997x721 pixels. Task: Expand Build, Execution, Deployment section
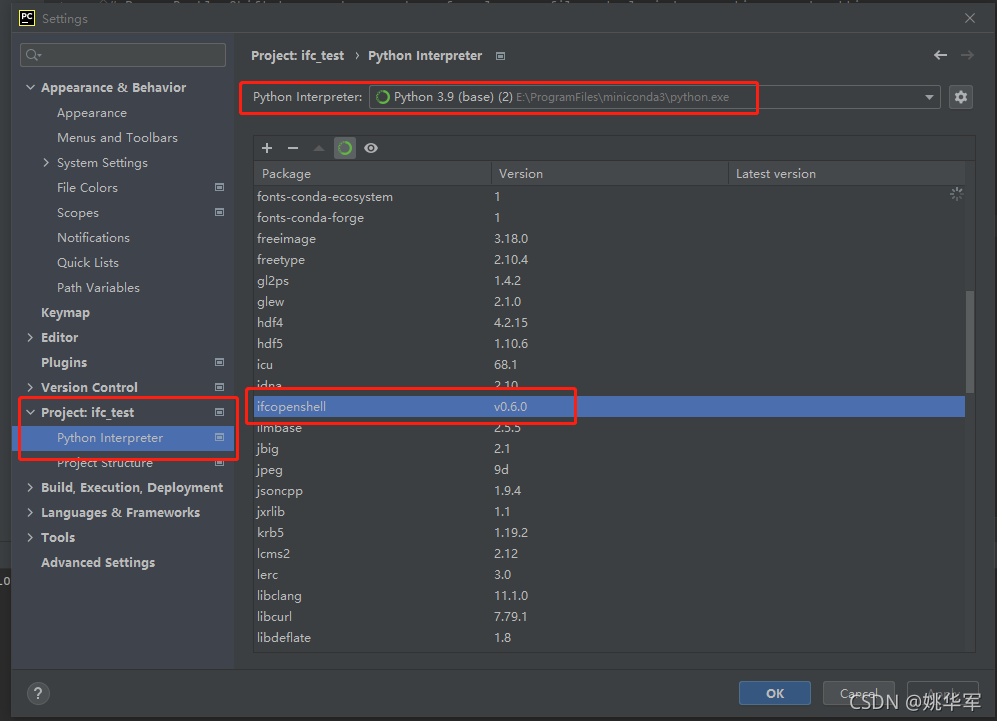click(30, 488)
